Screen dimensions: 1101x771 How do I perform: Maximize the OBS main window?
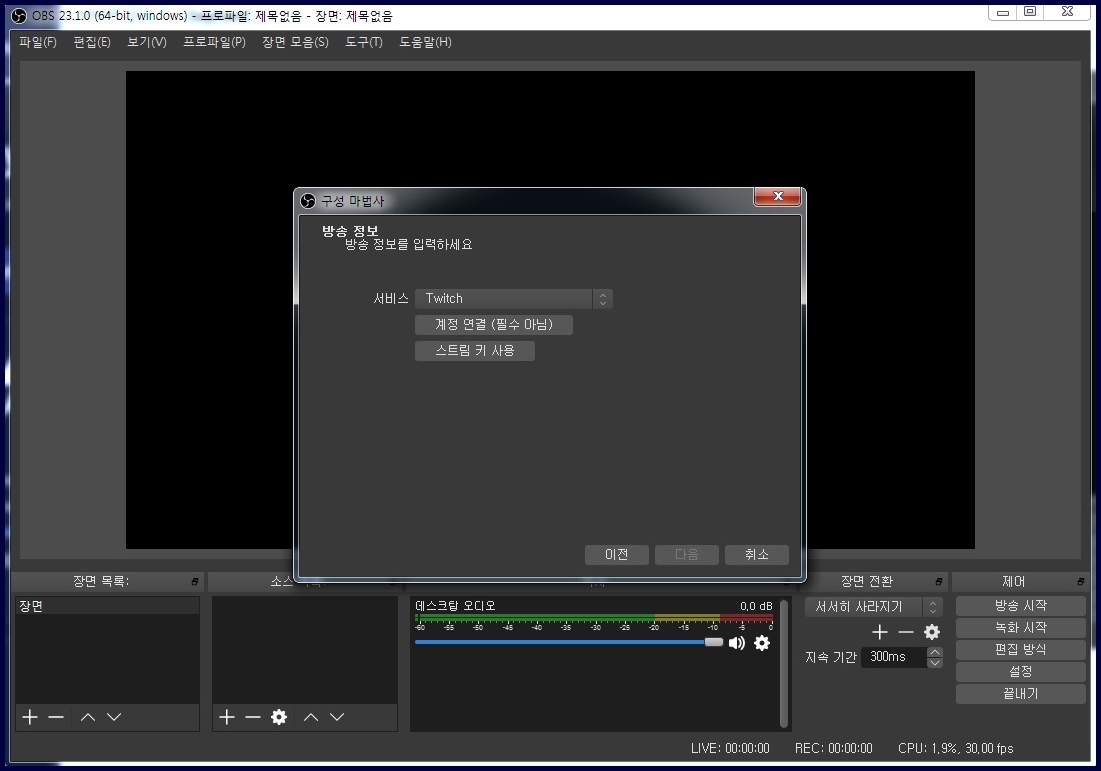1030,11
